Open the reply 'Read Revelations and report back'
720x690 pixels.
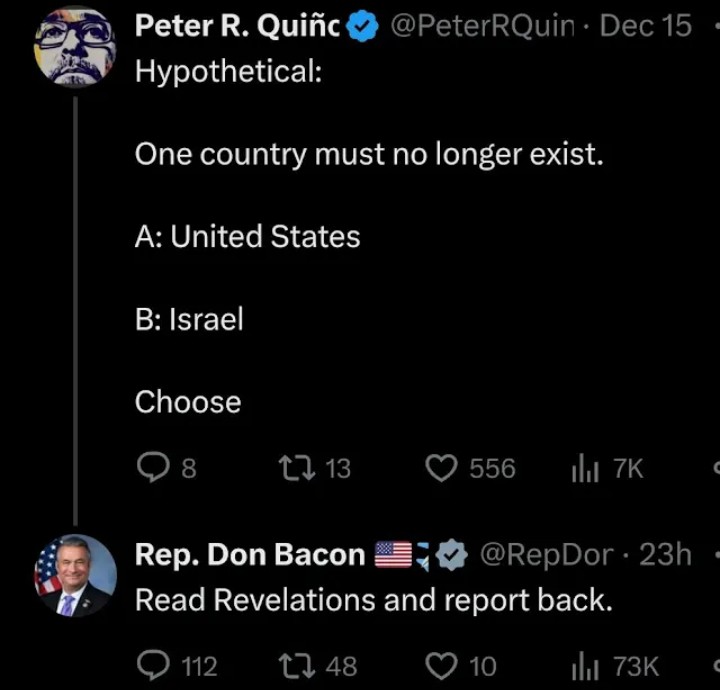[x=372, y=600]
